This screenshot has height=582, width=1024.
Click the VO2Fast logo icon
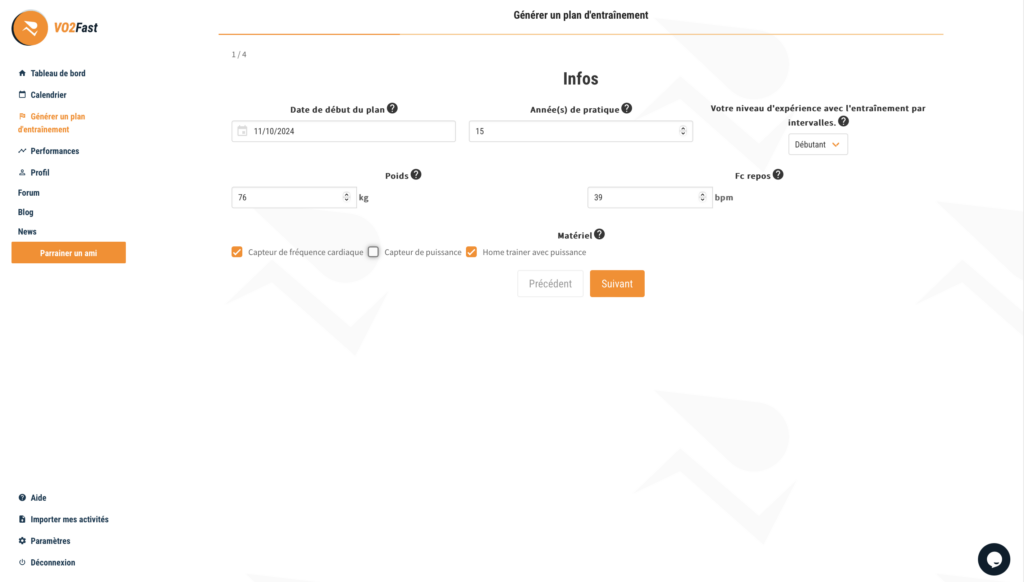(x=30, y=28)
